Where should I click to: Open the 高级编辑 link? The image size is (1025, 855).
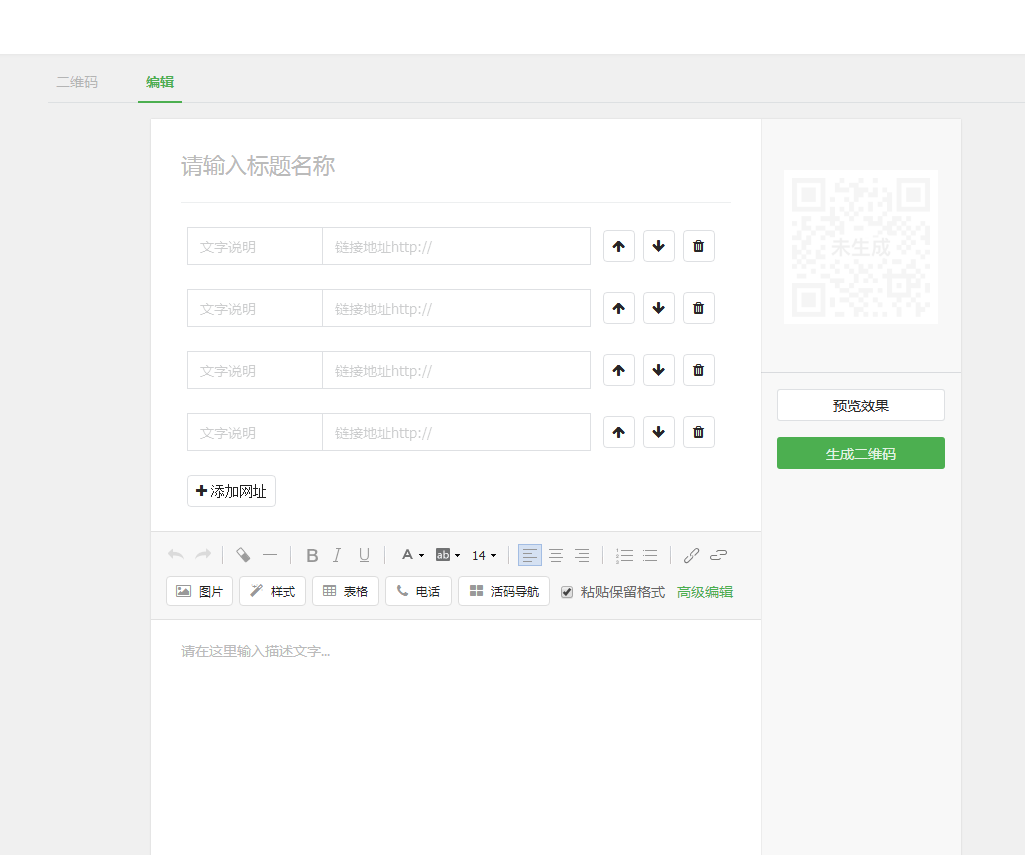[x=704, y=592]
